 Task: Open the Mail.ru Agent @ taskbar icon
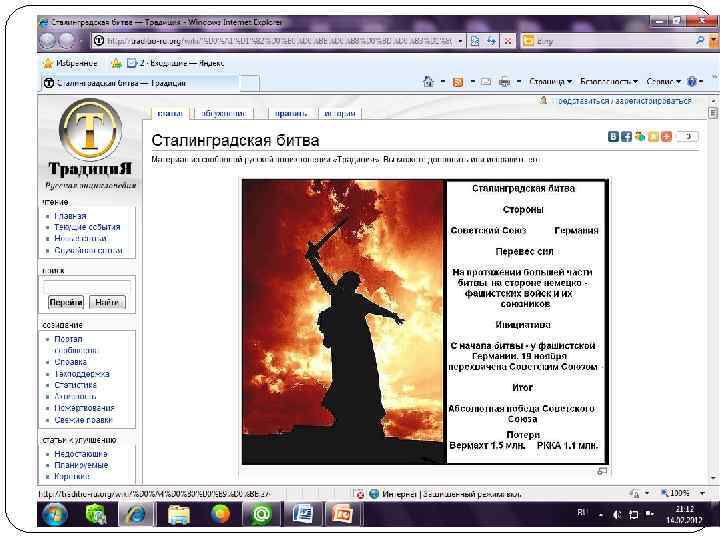click(x=261, y=515)
